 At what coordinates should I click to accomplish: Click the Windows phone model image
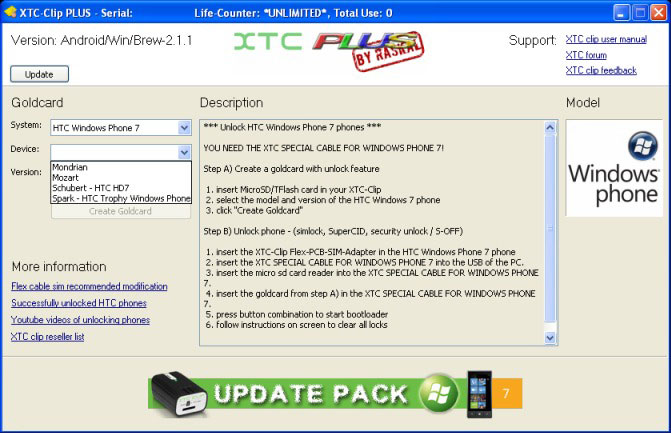click(x=614, y=168)
